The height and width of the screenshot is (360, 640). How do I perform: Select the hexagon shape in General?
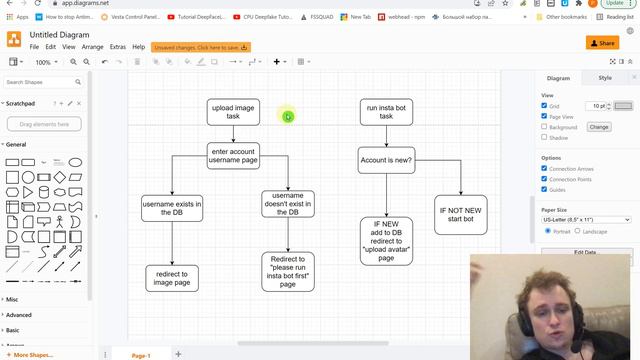[12, 192]
